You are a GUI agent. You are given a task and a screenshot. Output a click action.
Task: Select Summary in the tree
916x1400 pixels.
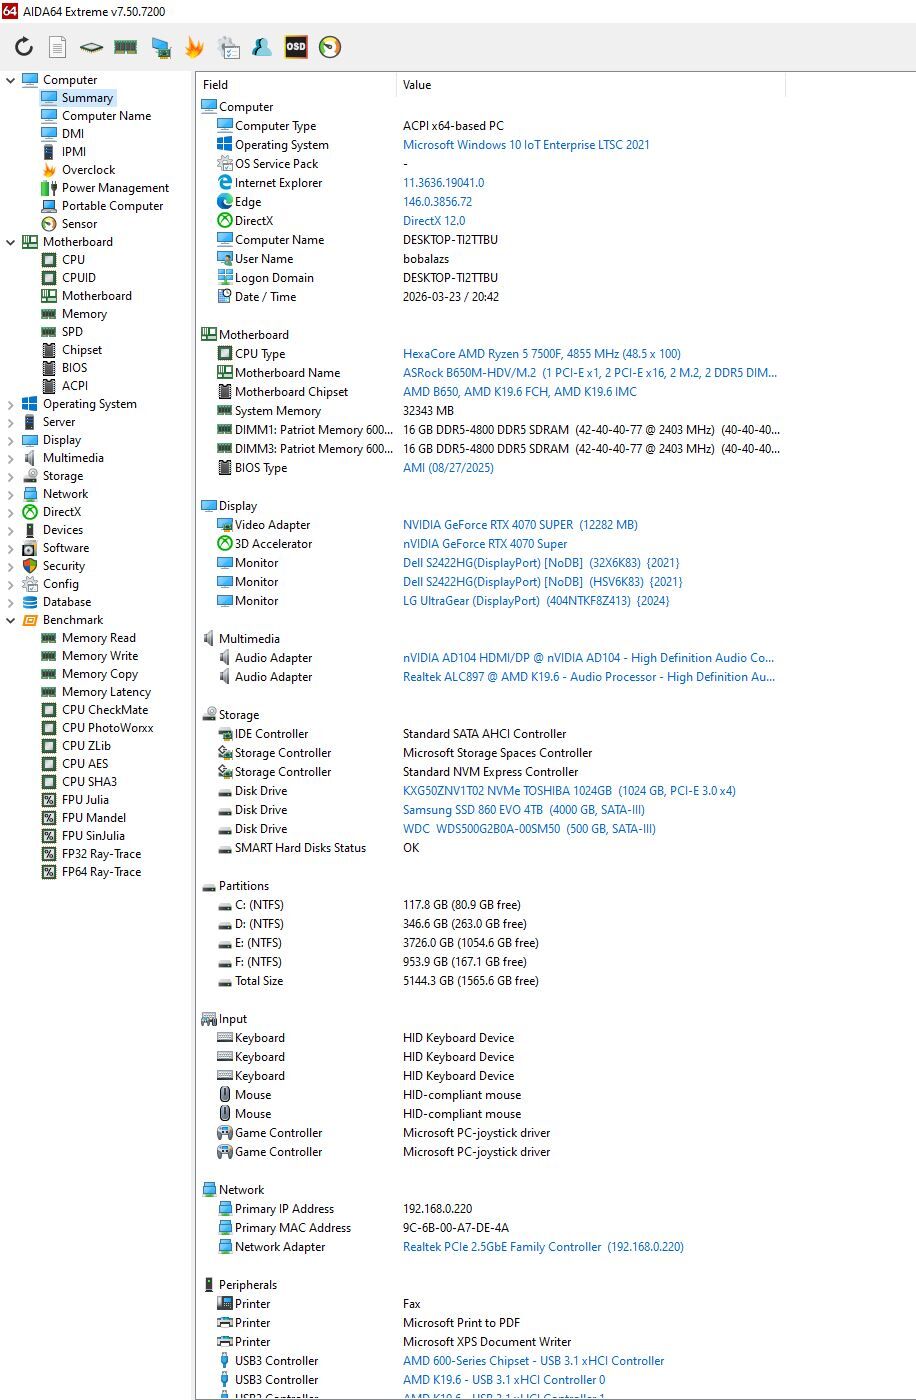pyautogui.click(x=87, y=98)
